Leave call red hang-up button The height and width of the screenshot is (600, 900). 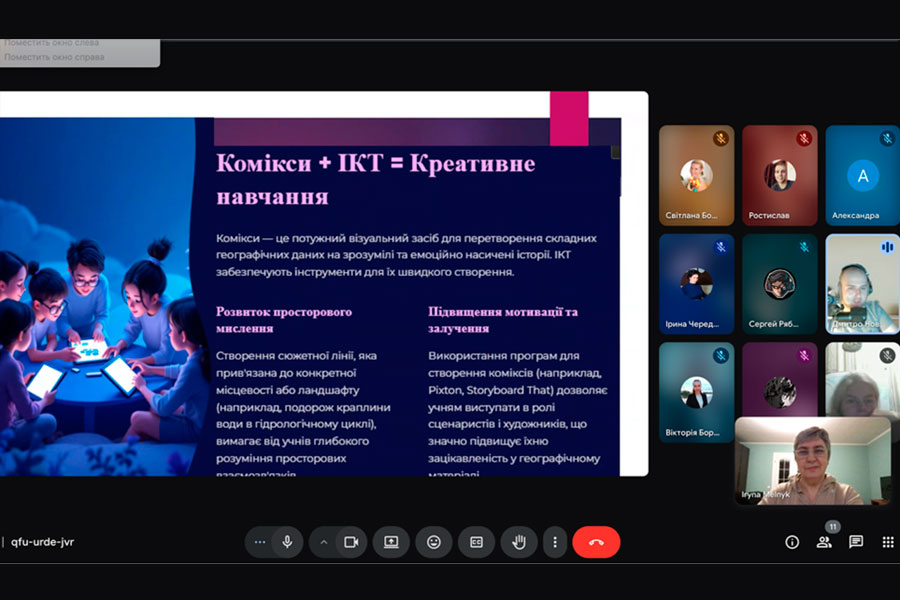coord(596,542)
